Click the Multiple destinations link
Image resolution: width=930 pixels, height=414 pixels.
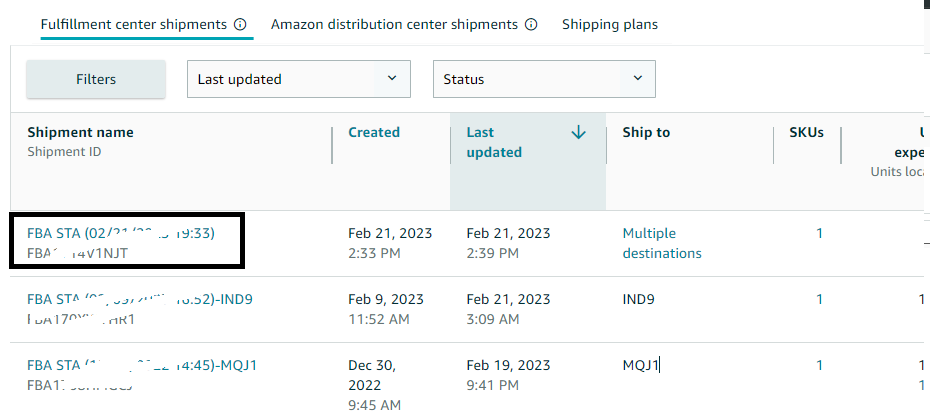pyautogui.click(x=662, y=243)
